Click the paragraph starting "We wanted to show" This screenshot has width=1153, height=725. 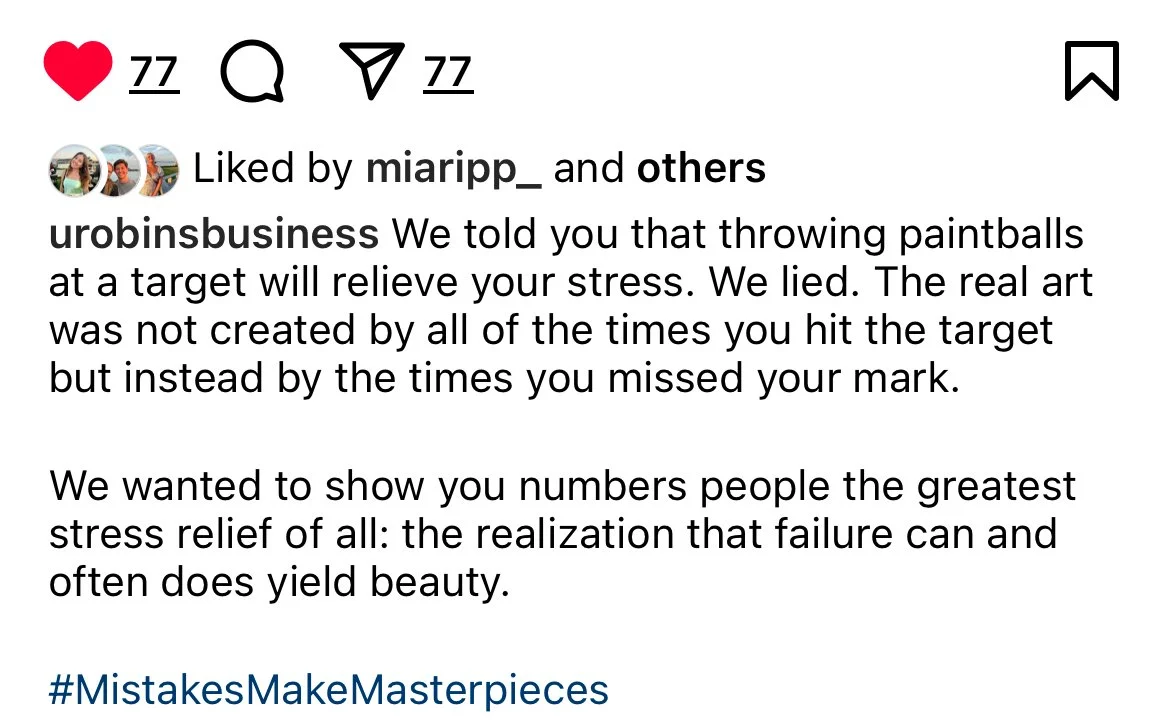click(x=563, y=534)
